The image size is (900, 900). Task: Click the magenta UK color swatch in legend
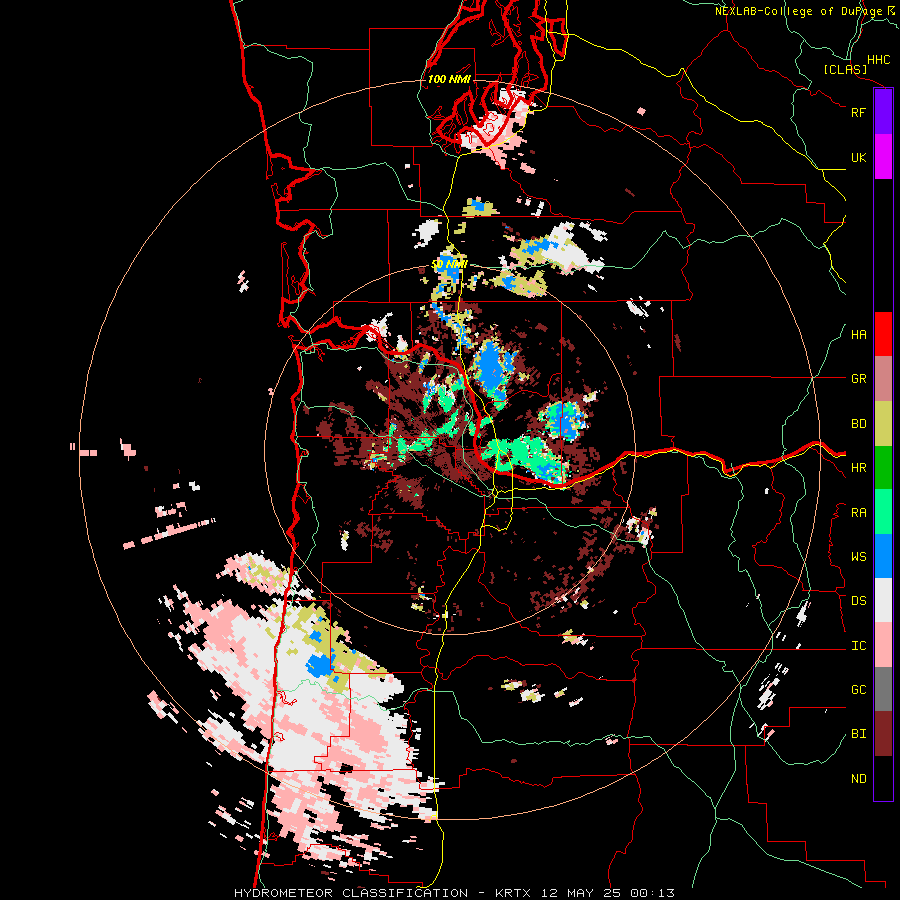883,157
